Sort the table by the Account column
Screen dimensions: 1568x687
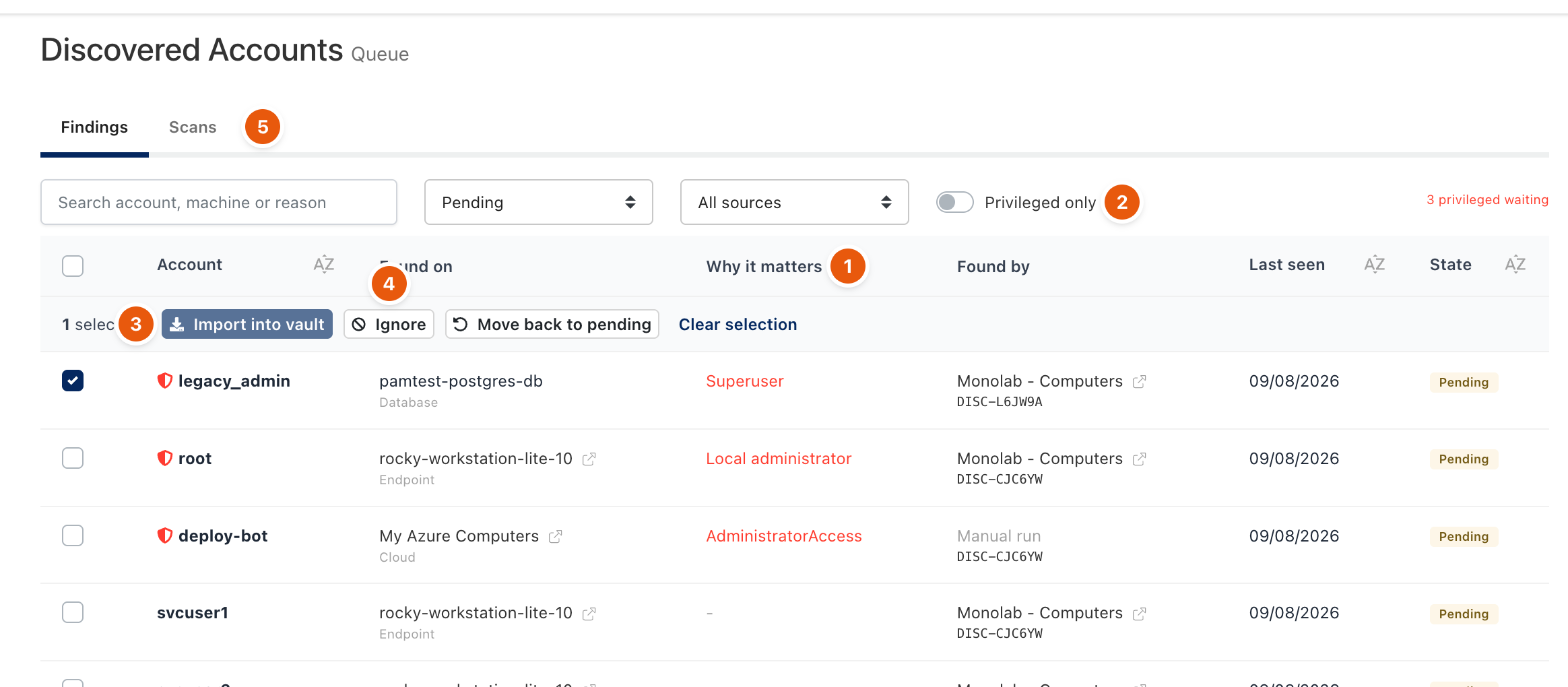323,265
